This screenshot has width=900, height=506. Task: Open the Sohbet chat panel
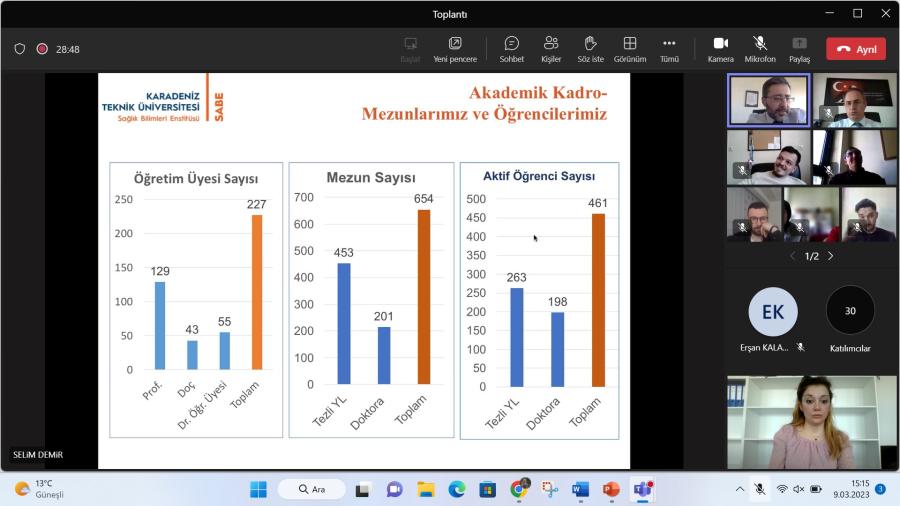tap(511, 49)
